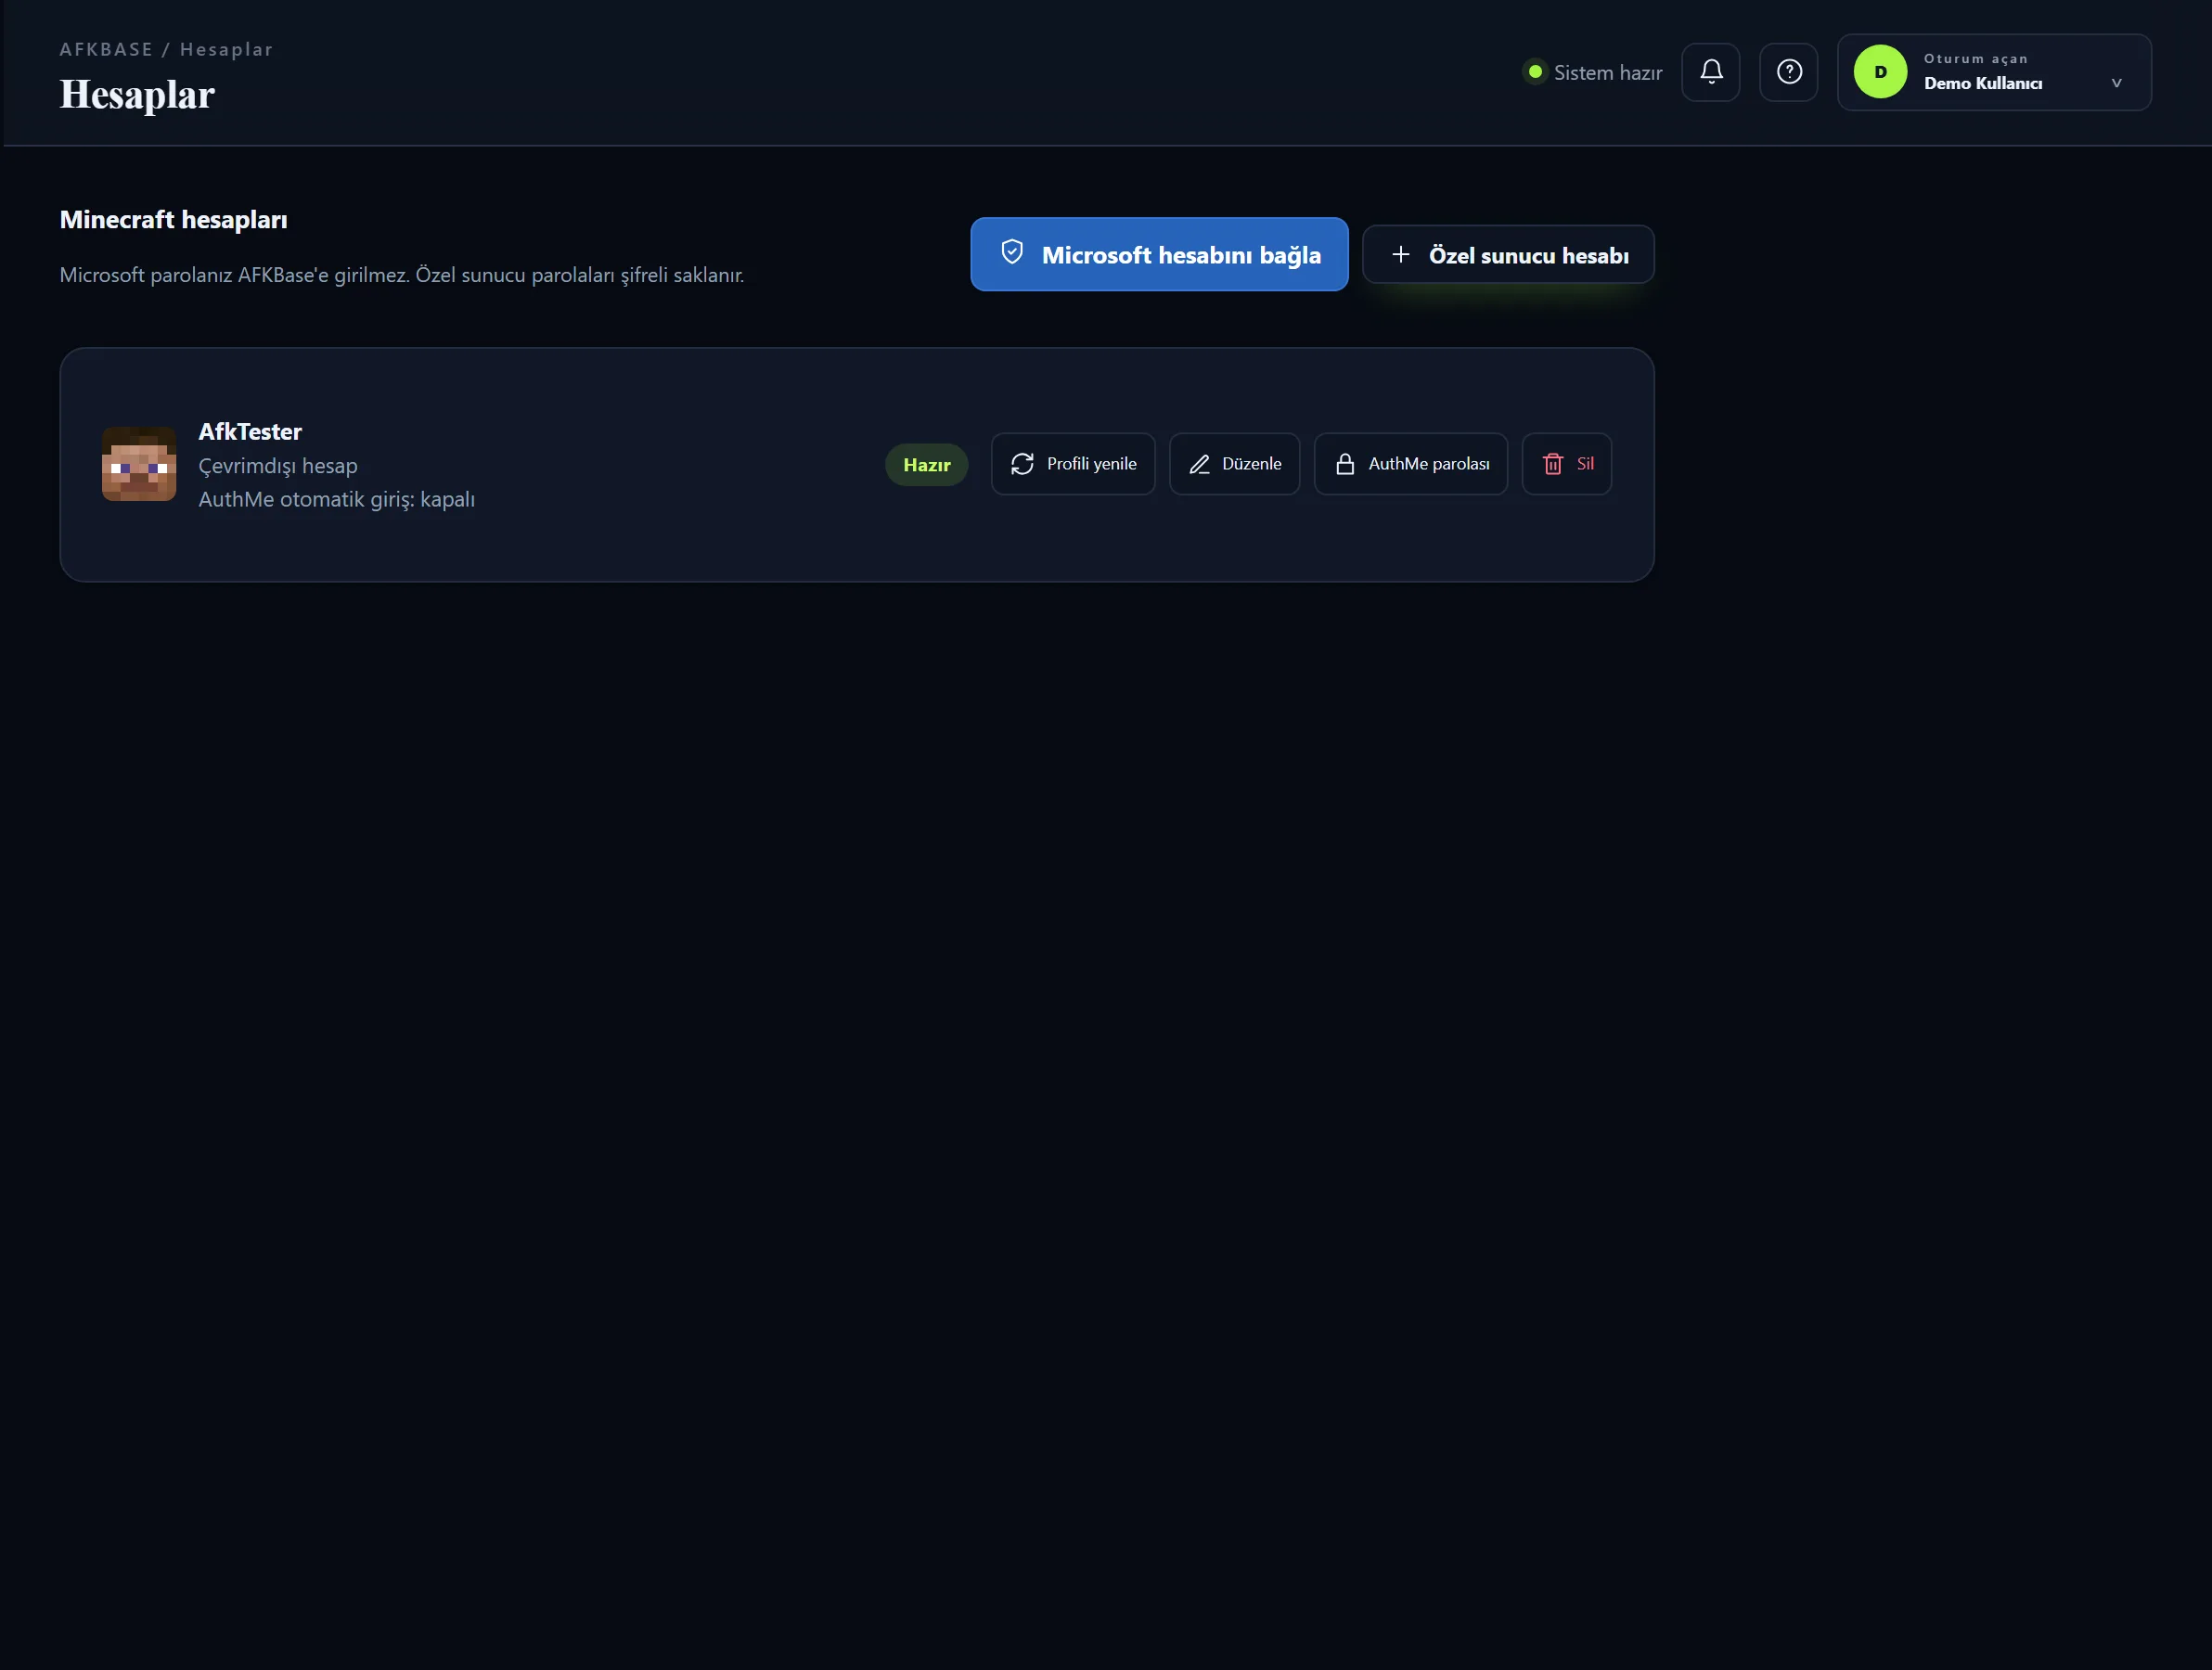
Task: Click the green D user avatar
Action: [x=1880, y=72]
